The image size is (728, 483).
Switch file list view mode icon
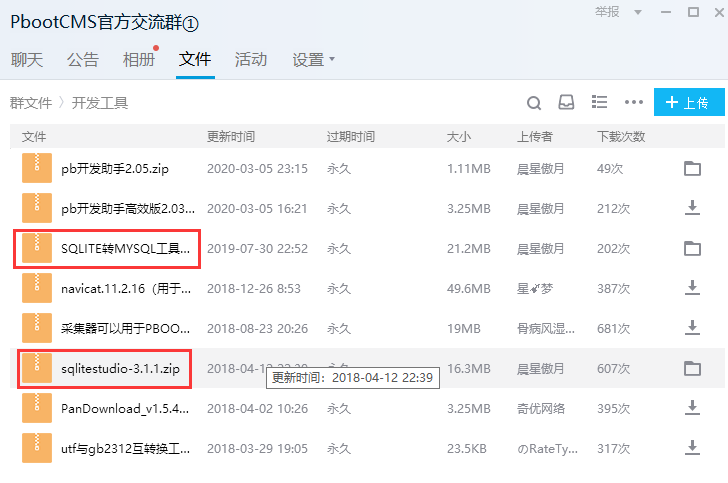600,102
